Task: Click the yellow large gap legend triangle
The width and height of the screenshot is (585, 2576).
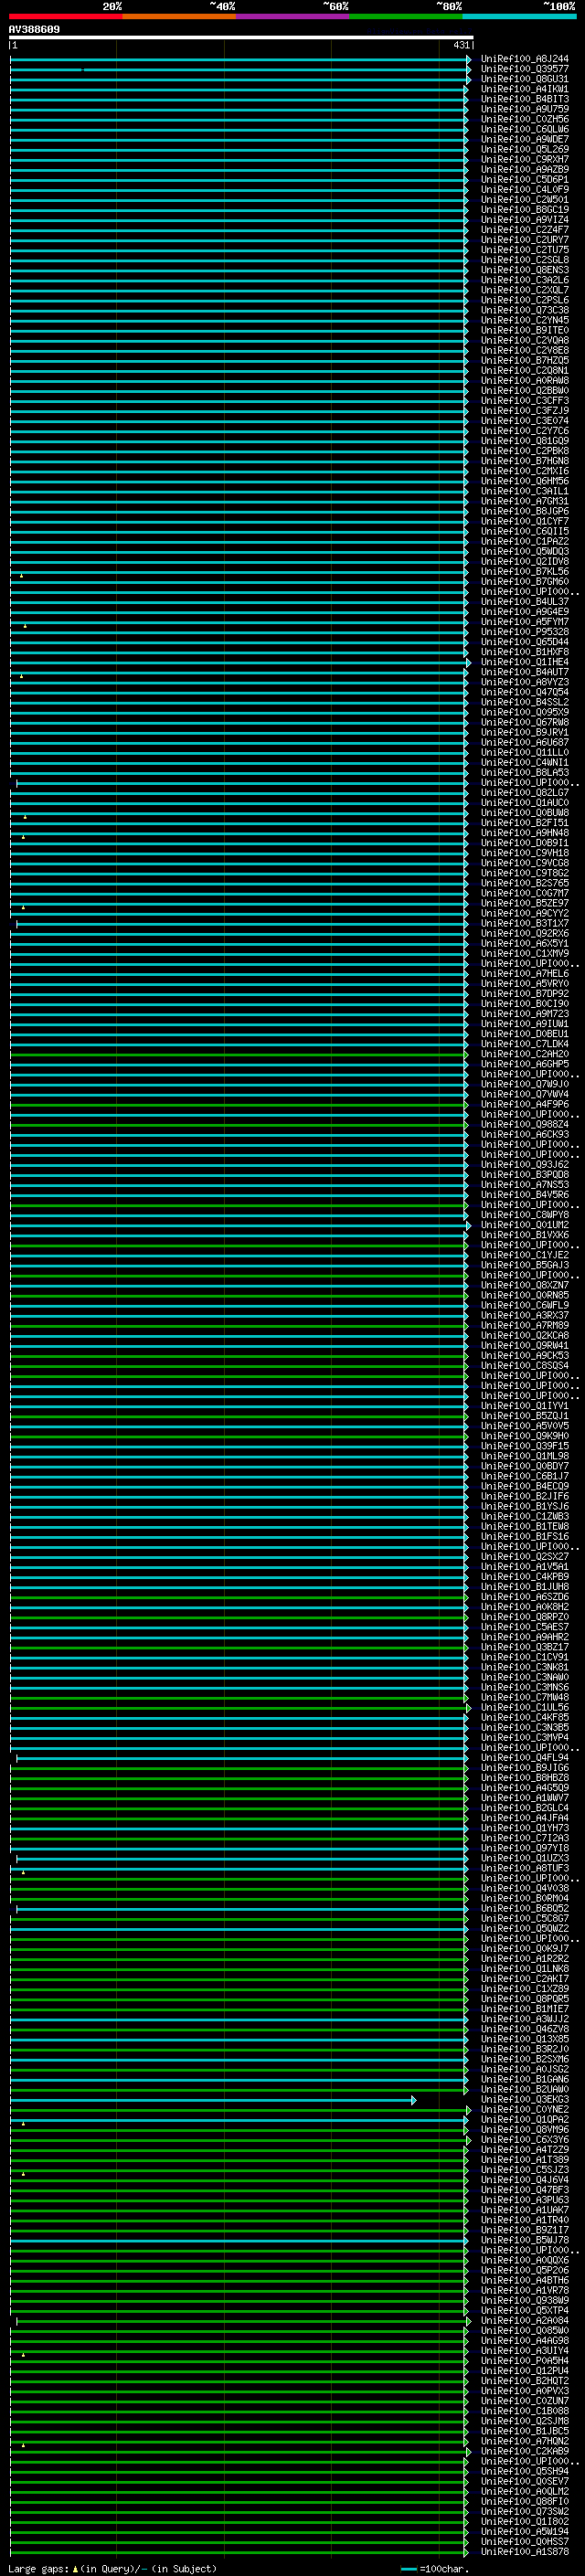Action: (x=75, y=2568)
